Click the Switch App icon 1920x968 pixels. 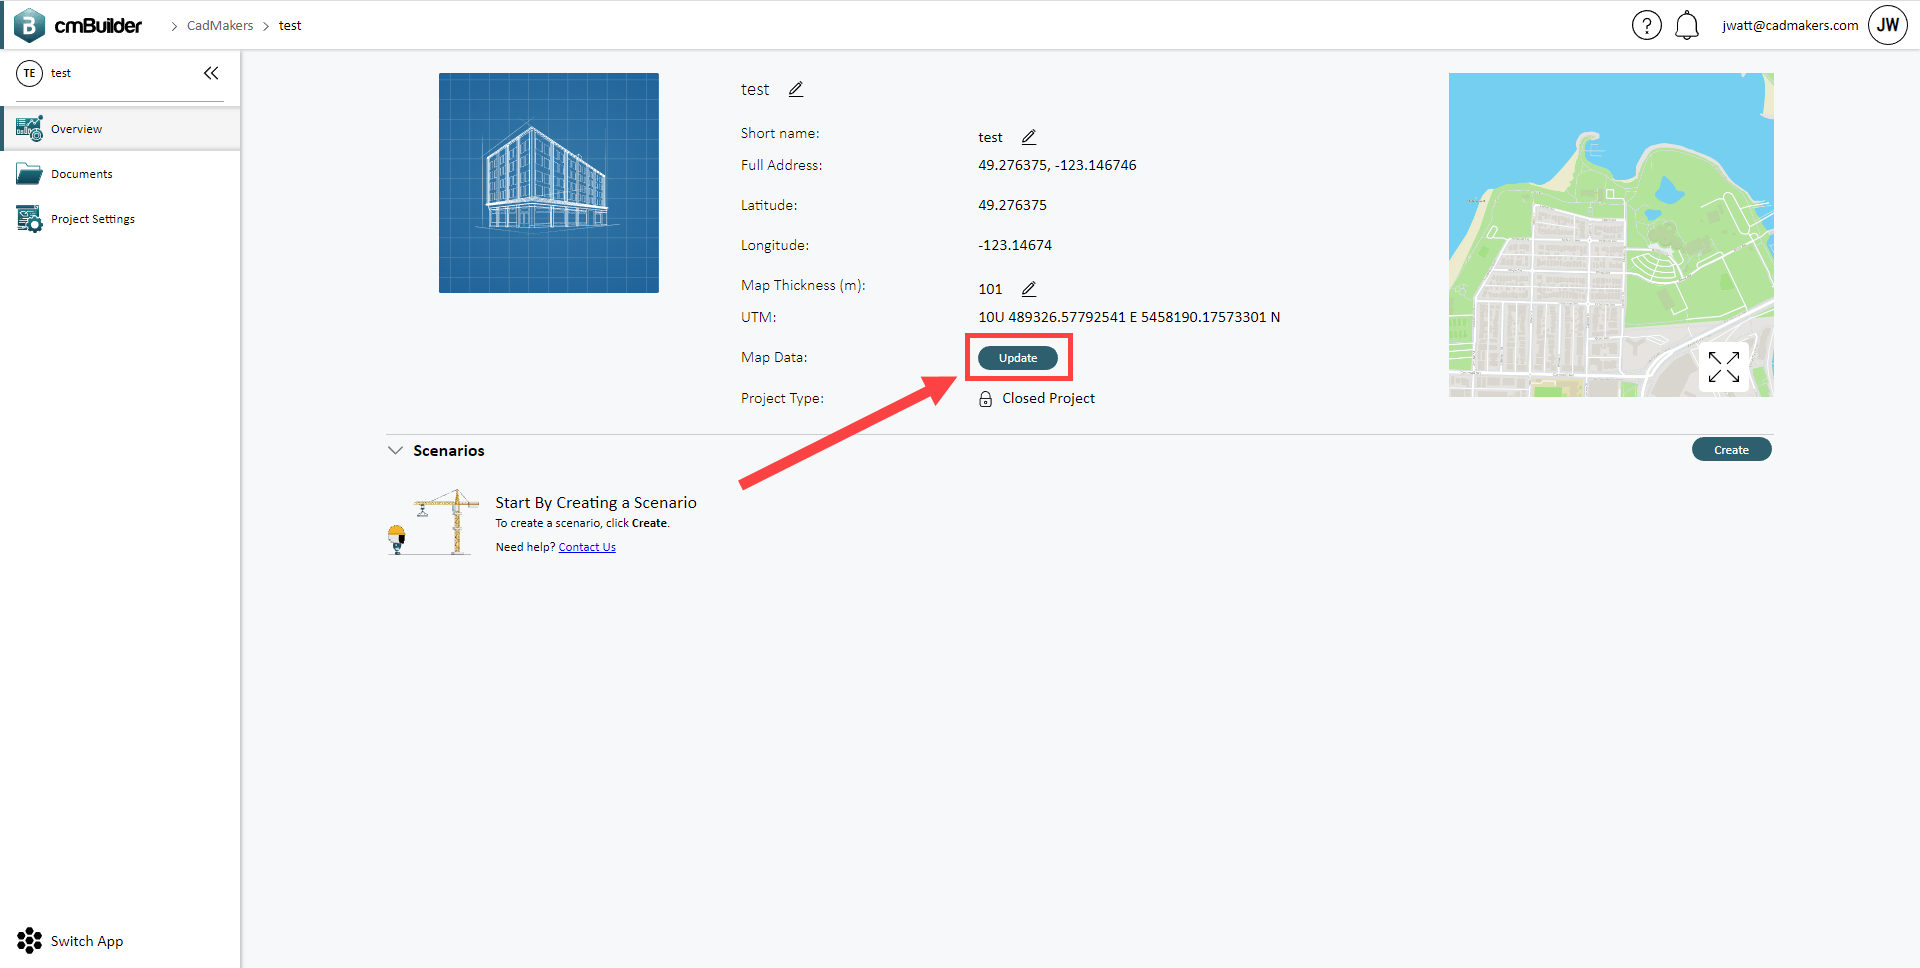pyautogui.click(x=29, y=940)
